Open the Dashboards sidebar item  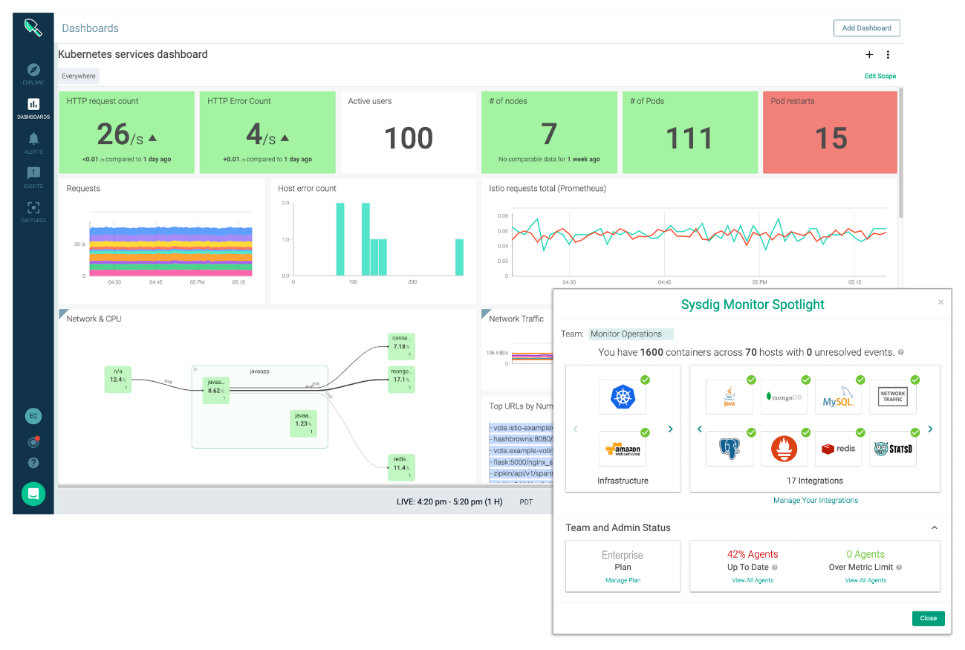(x=33, y=108)
